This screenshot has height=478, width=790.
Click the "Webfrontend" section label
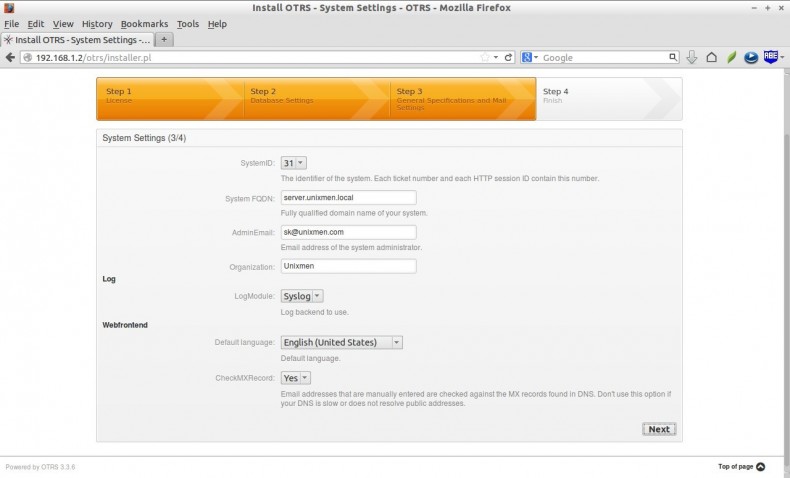[x=125, y=325]
